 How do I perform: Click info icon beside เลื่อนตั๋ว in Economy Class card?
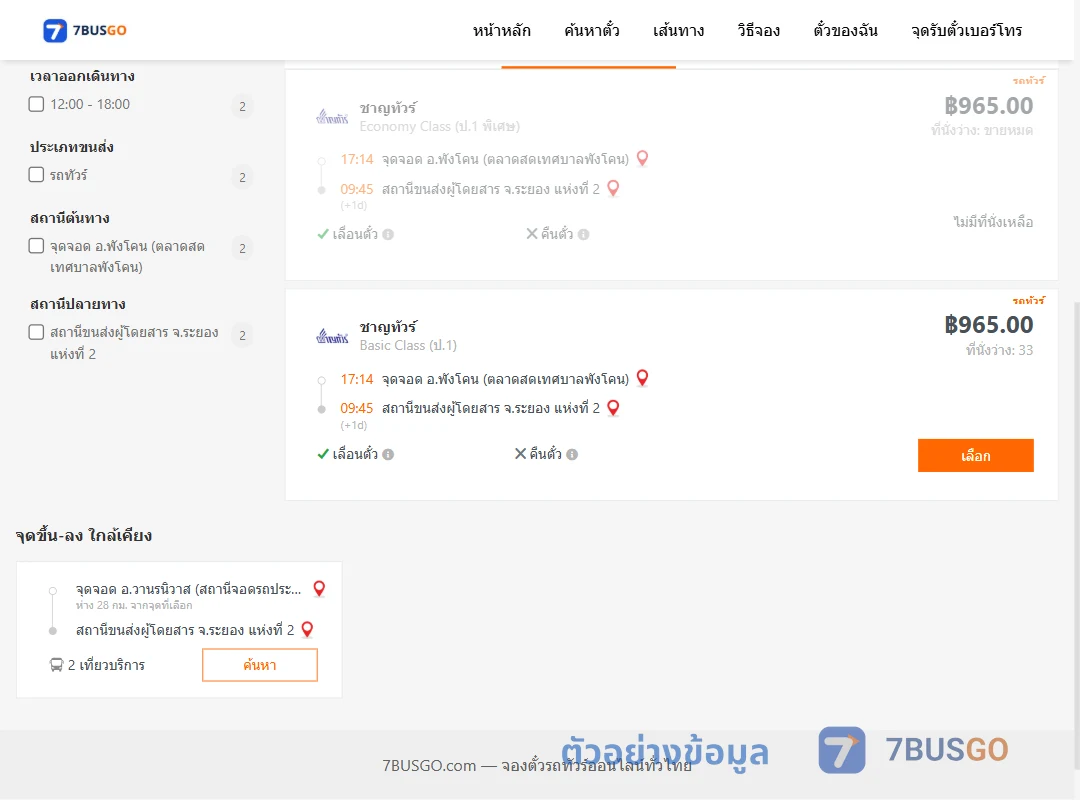pyautogui.click(x=388, y=234)
